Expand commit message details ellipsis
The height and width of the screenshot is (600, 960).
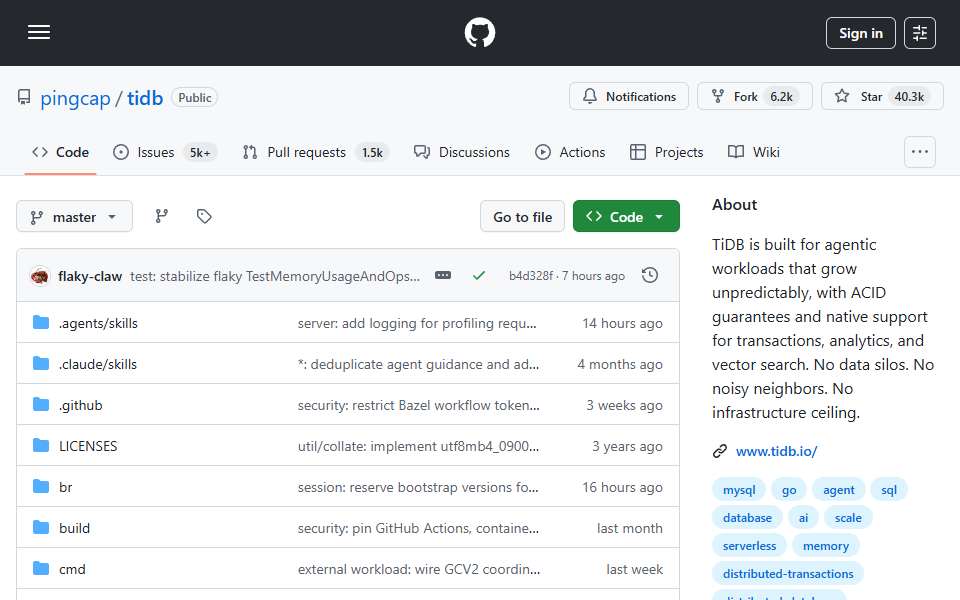(443, 276)
